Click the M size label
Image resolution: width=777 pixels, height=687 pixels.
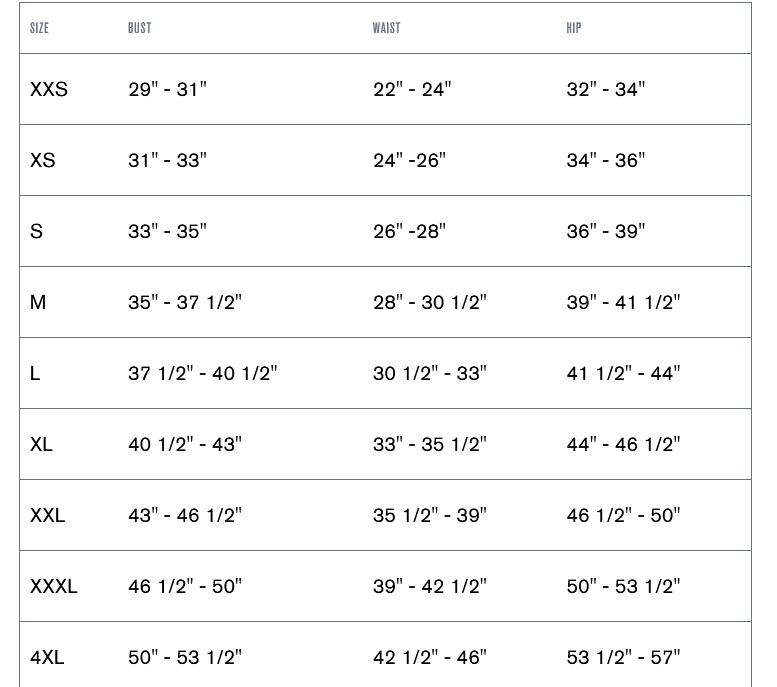(x=38, y=302)
